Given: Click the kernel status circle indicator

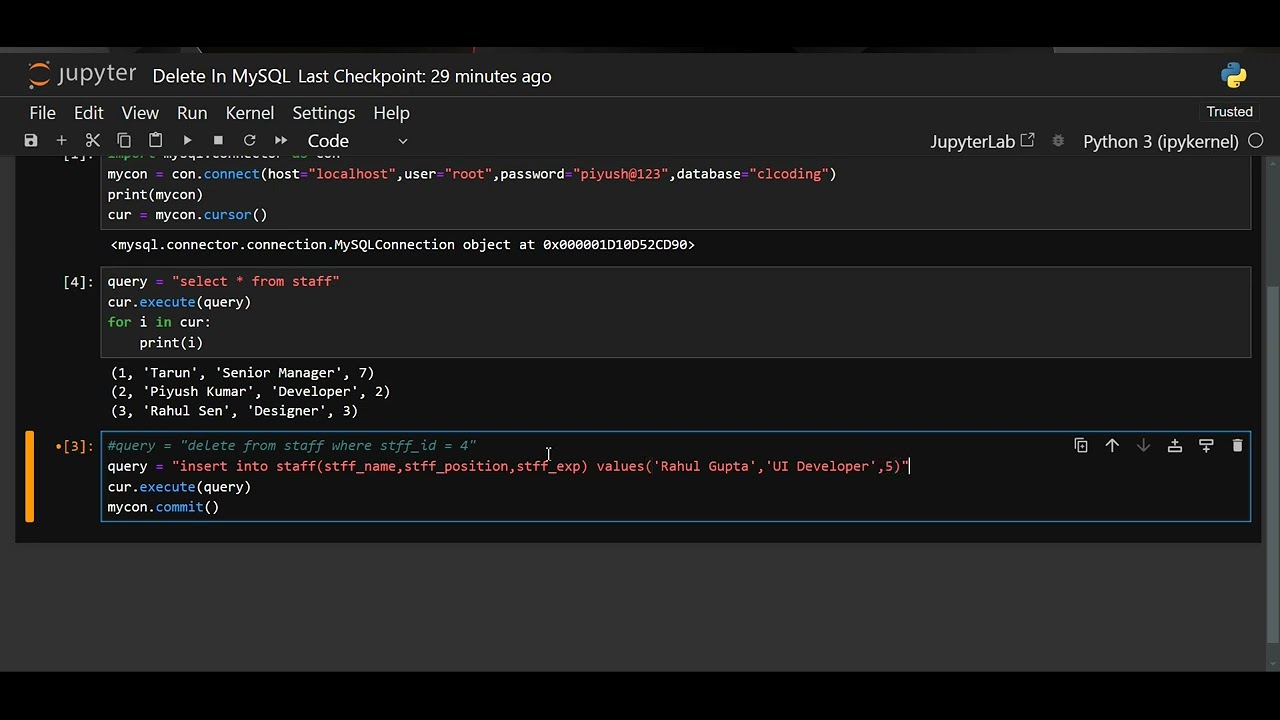Looking at the screenshot, I should pyautogui.click(x=1256, y=141).
